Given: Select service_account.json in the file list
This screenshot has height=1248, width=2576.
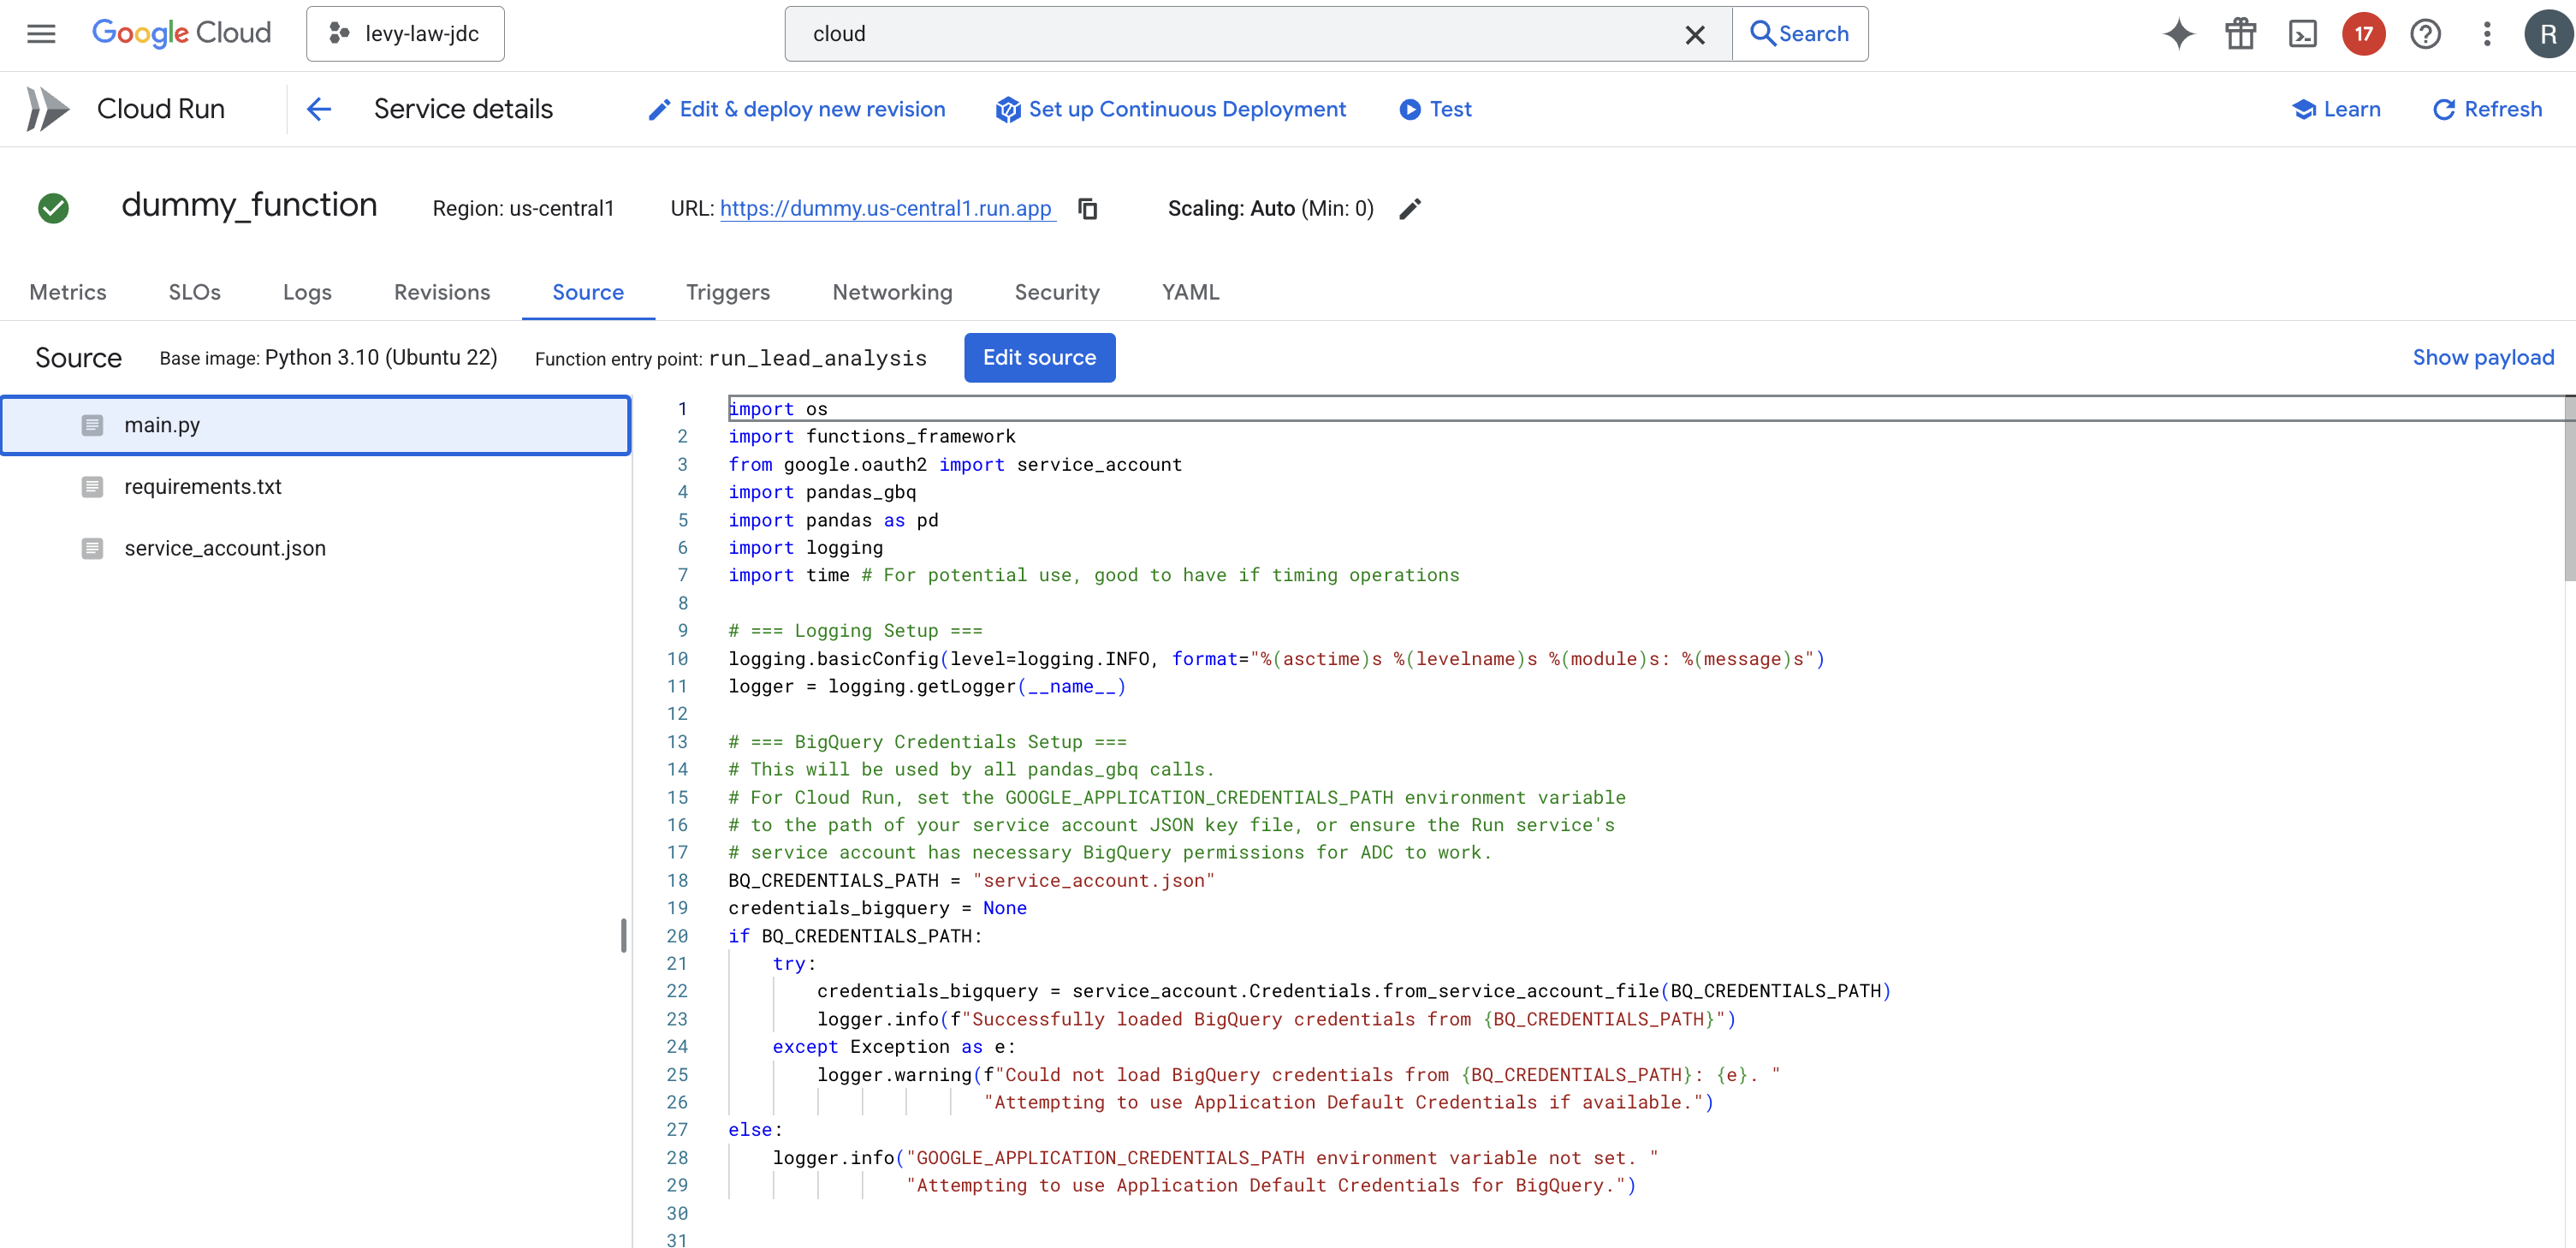Looking at the screenshot, I should click(x=315, y=548).
